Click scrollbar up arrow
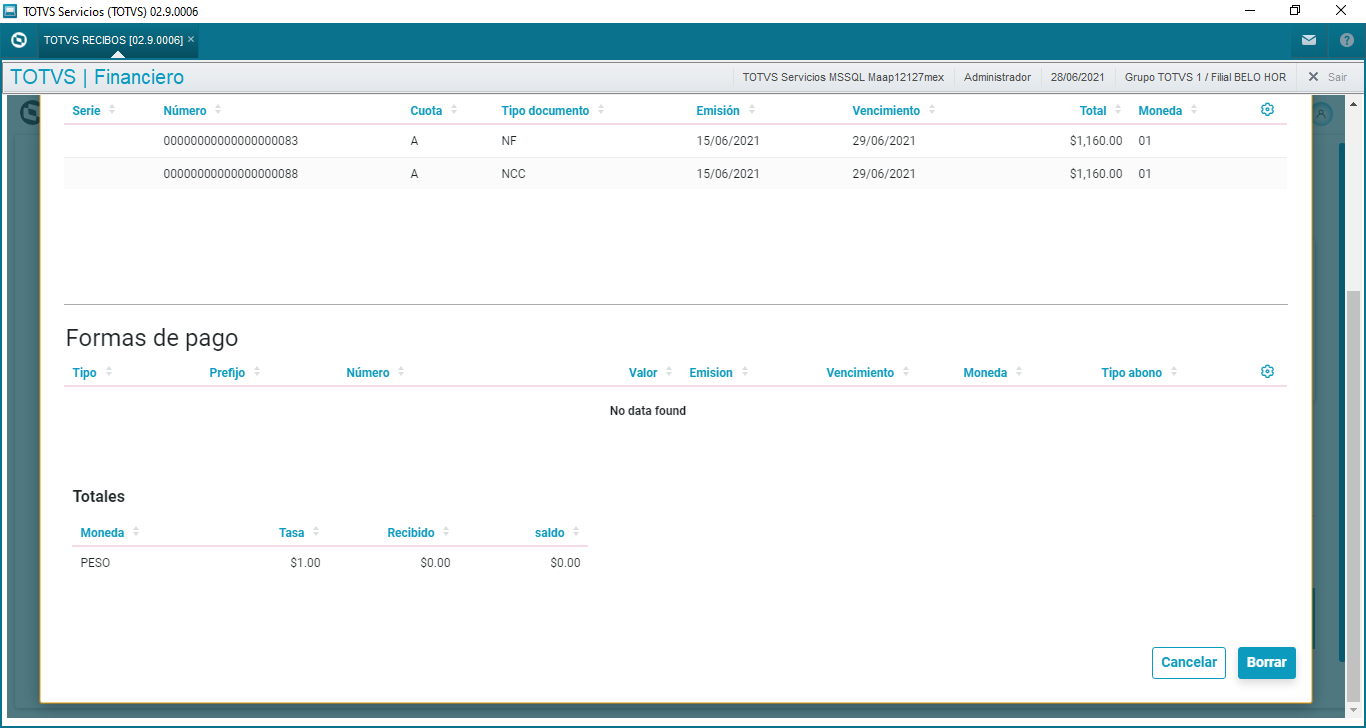The width and height of the screenshot is (1366, 728). point(1355,104)
